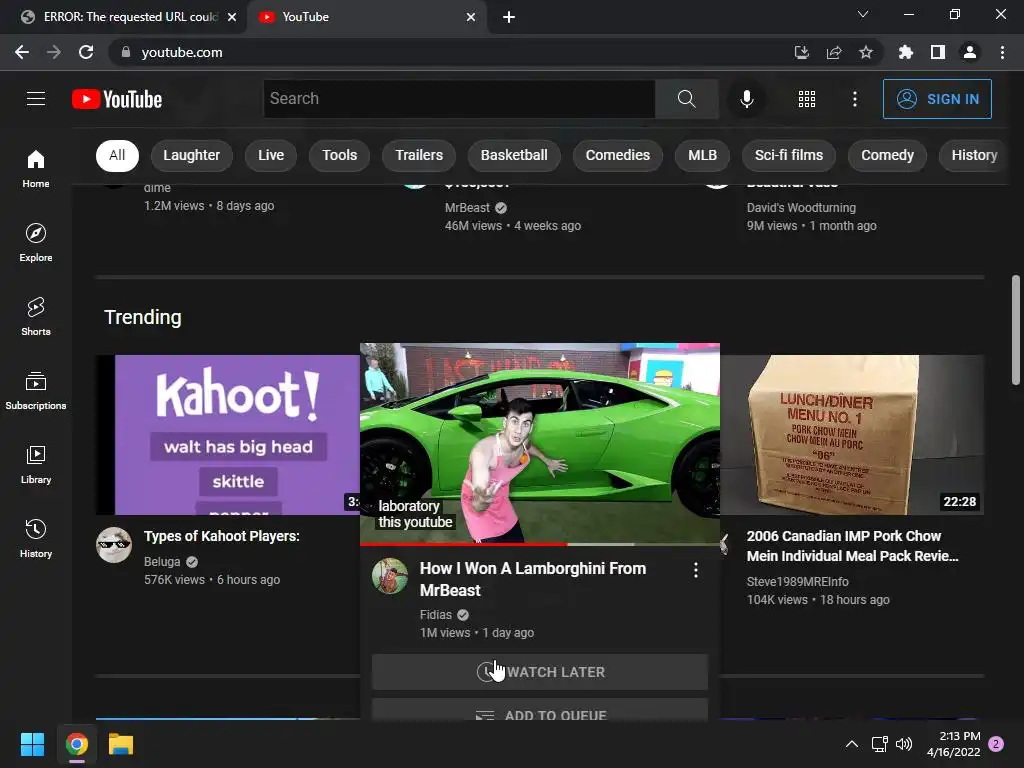Screen dimensions: 1024x768
Task: Click Beluga channel avatar
Action: click(x=114, y=545)
